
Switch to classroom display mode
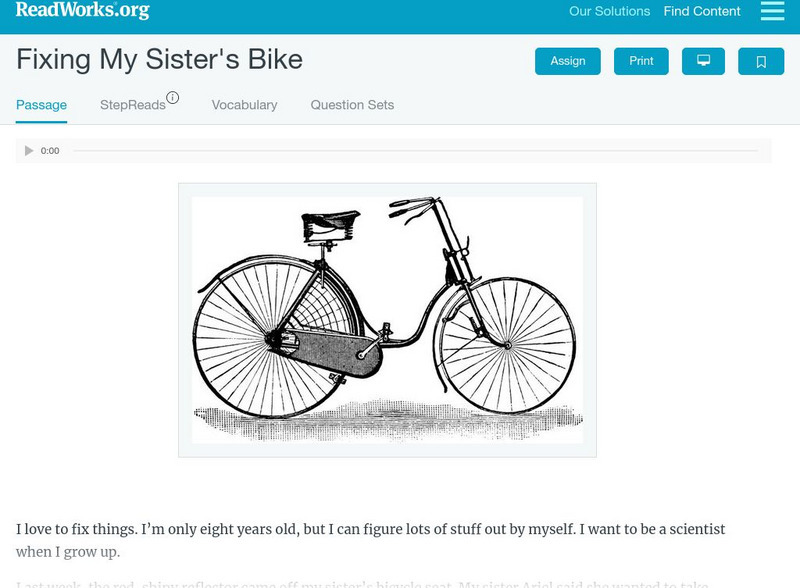pos(703,61)
